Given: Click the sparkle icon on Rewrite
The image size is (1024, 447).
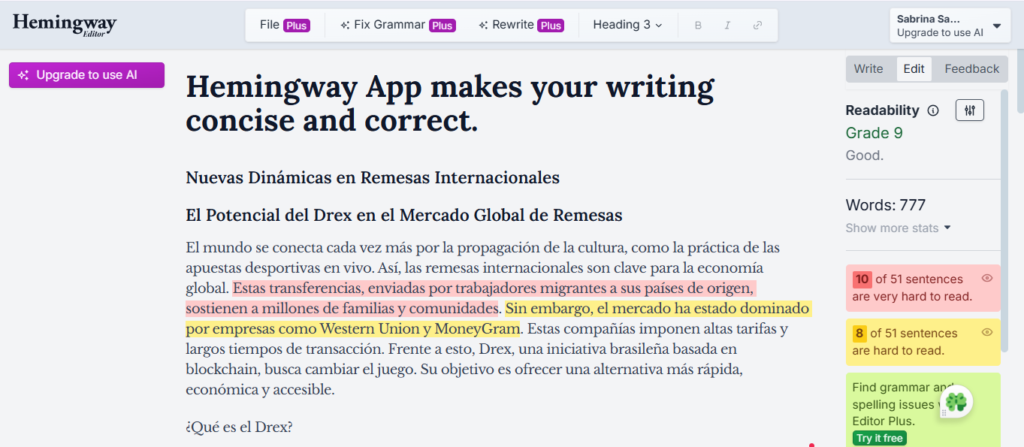Looking at the screenshot, I should coord(483,25).
